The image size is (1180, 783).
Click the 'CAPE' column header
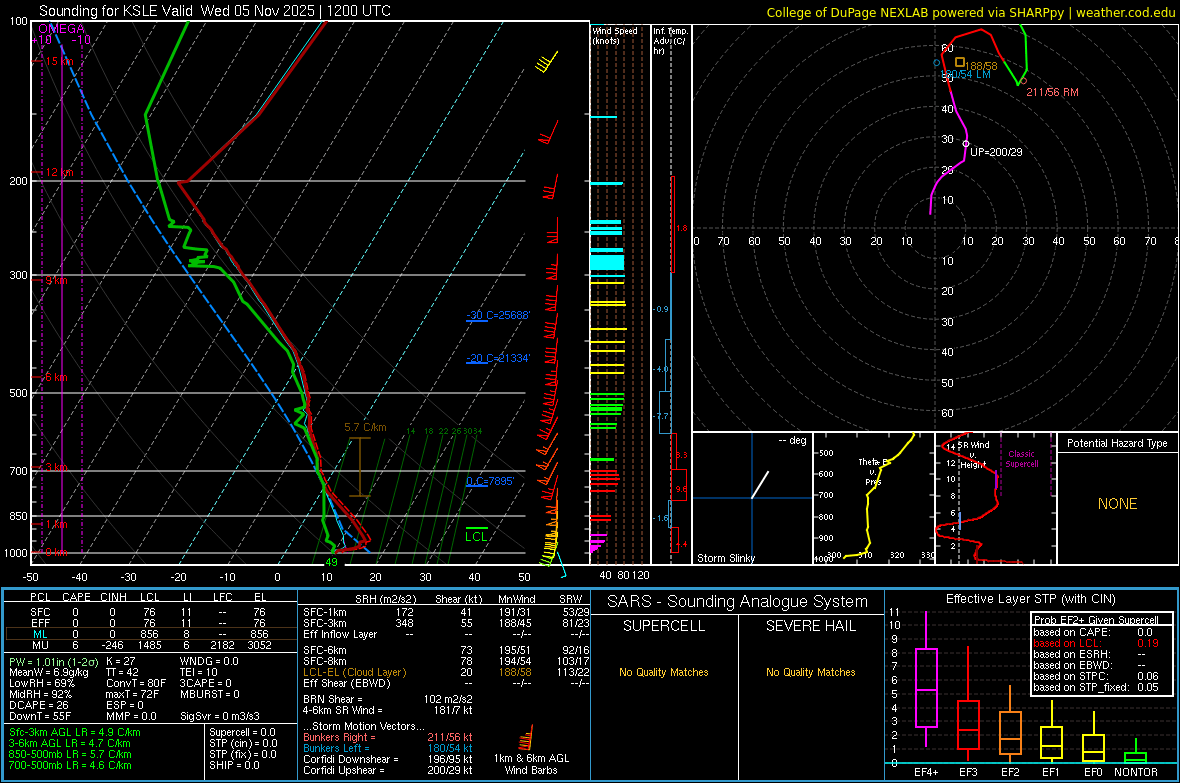click(x=76, y=597)
